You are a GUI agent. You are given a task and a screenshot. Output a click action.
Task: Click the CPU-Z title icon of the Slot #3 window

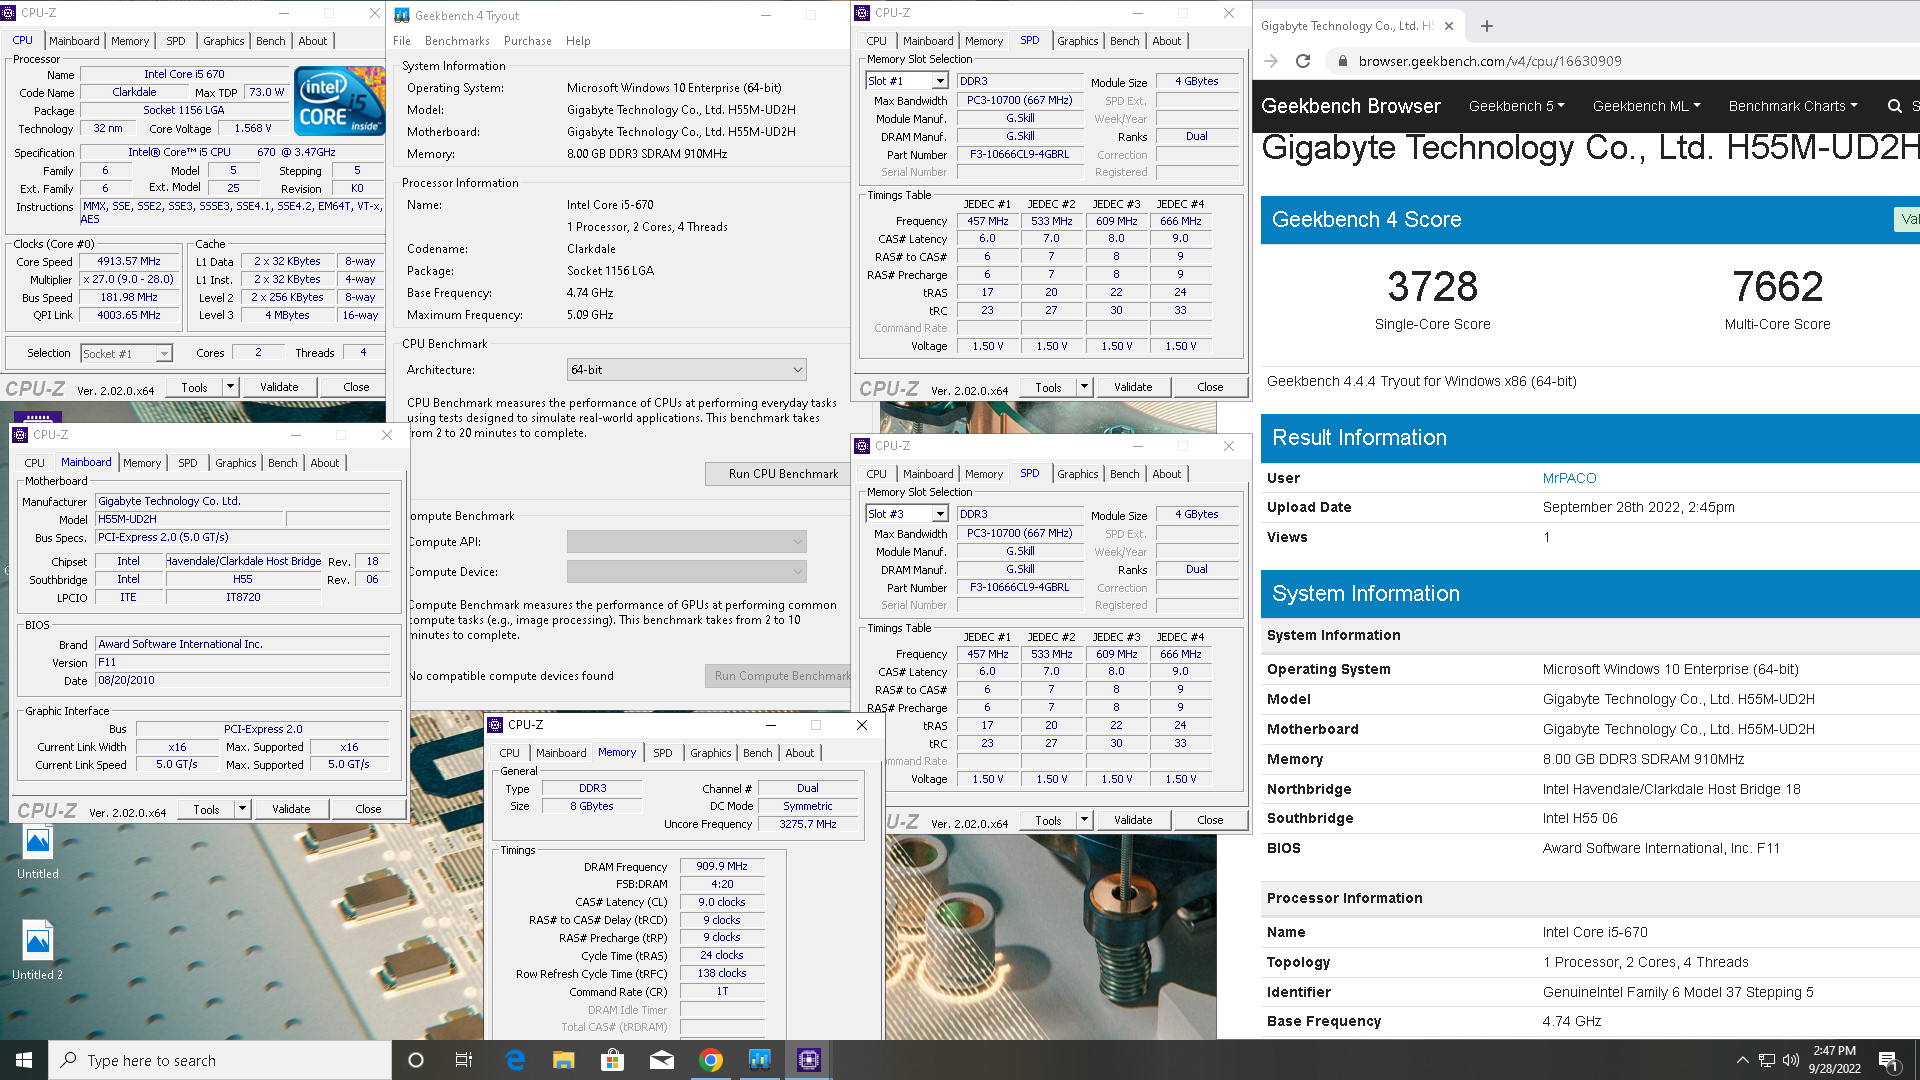coord(862,446)
